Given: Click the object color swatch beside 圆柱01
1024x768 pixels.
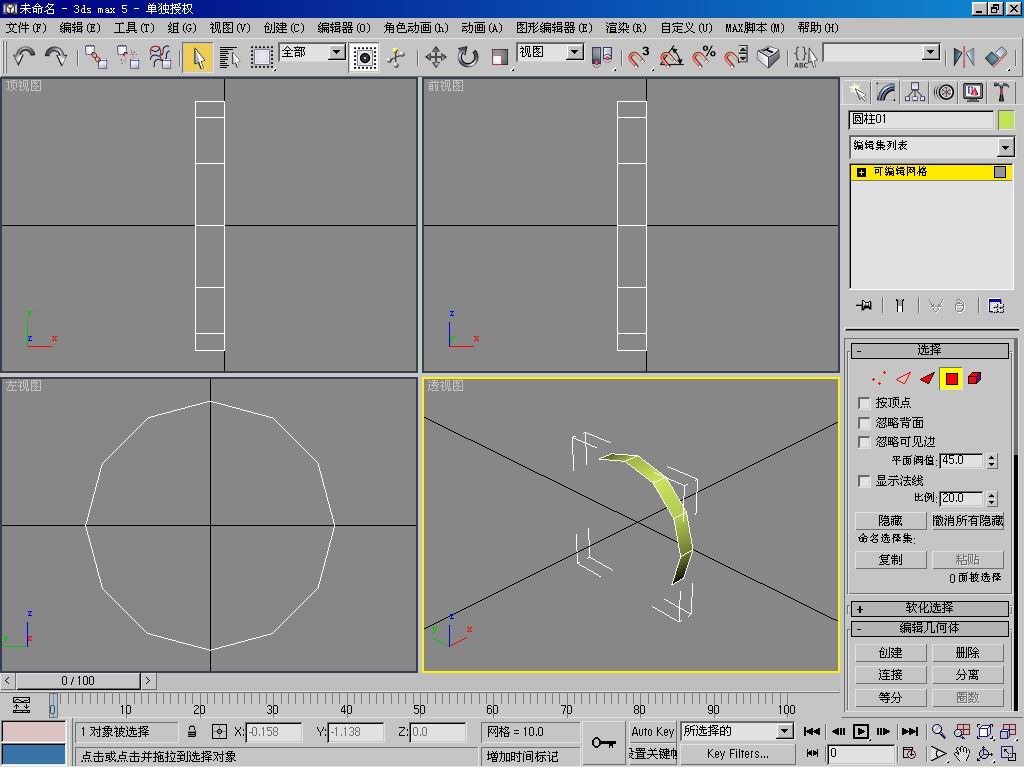Looking at the screenshot, I should click(x=1006, y=120).
